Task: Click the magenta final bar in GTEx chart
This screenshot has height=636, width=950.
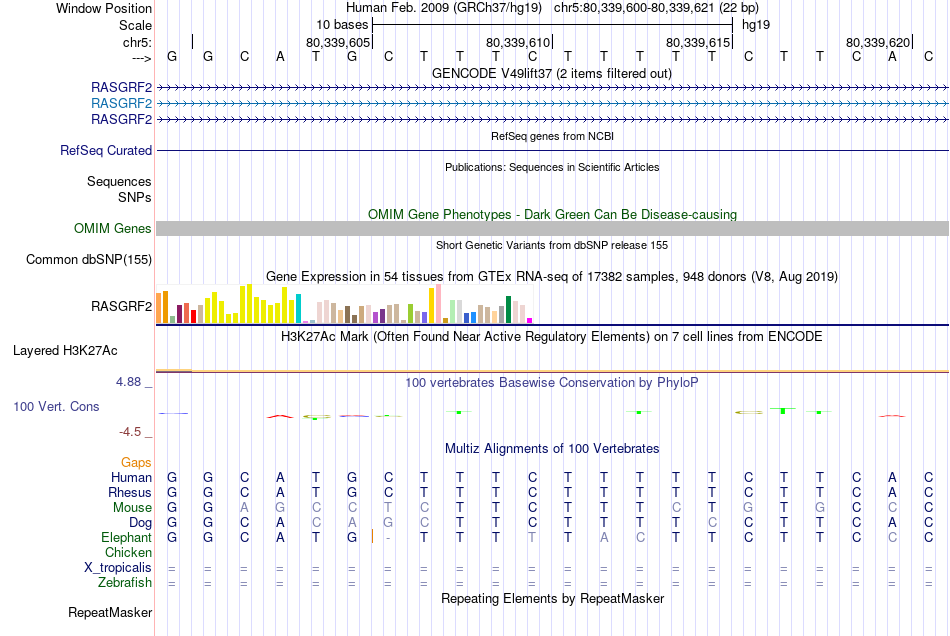Action: tap(530, 320)
